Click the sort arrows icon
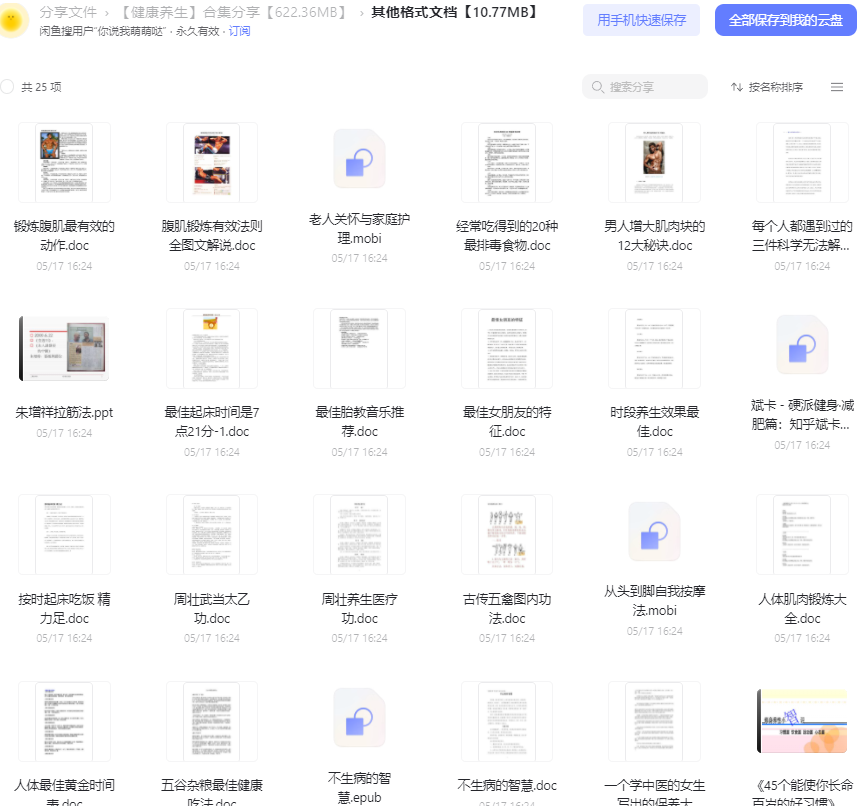This screenshot has width=867, height=806. coord(737,87)
